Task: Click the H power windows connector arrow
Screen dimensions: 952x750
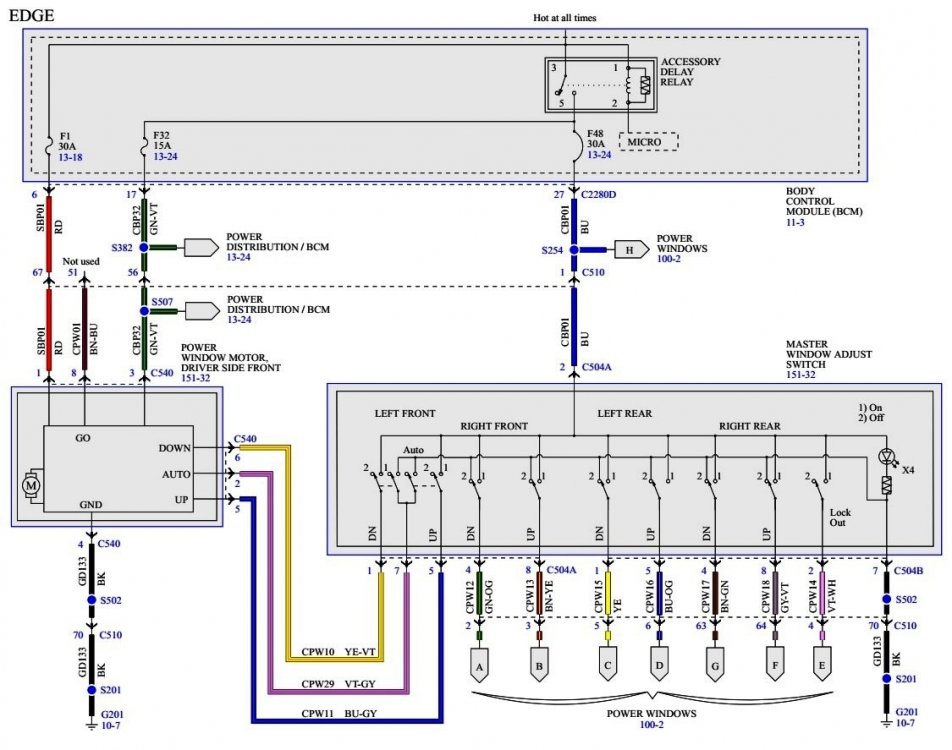Action: point(630,251)
